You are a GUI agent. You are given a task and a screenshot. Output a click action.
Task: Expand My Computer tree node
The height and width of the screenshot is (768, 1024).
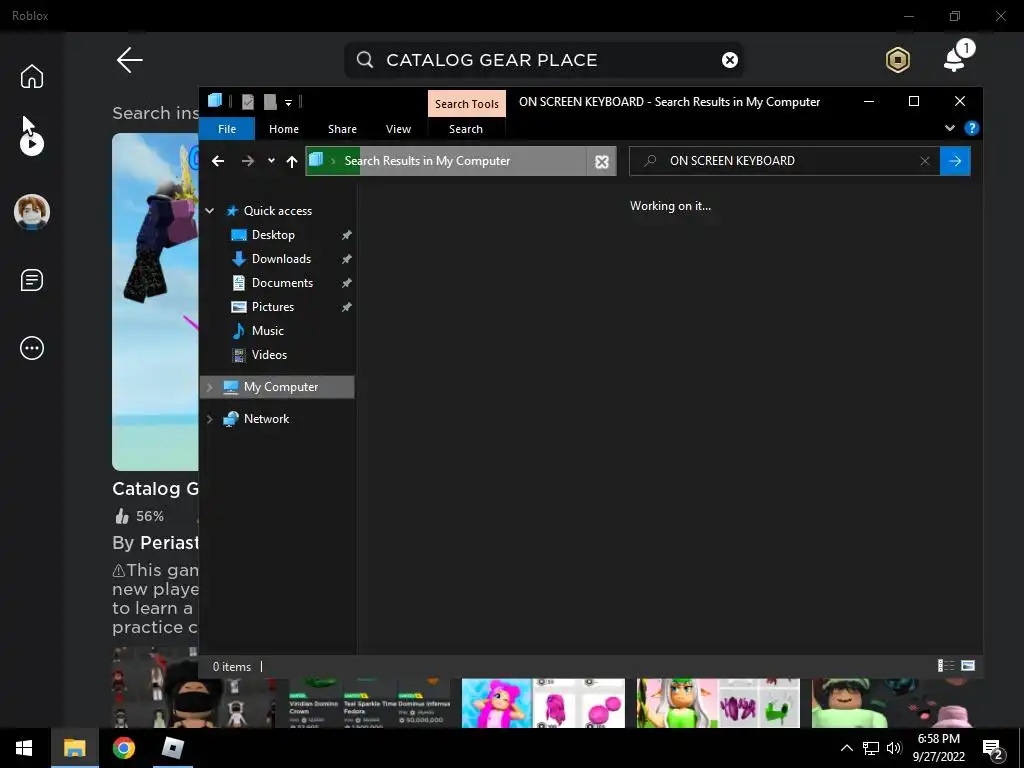(210, 387)
